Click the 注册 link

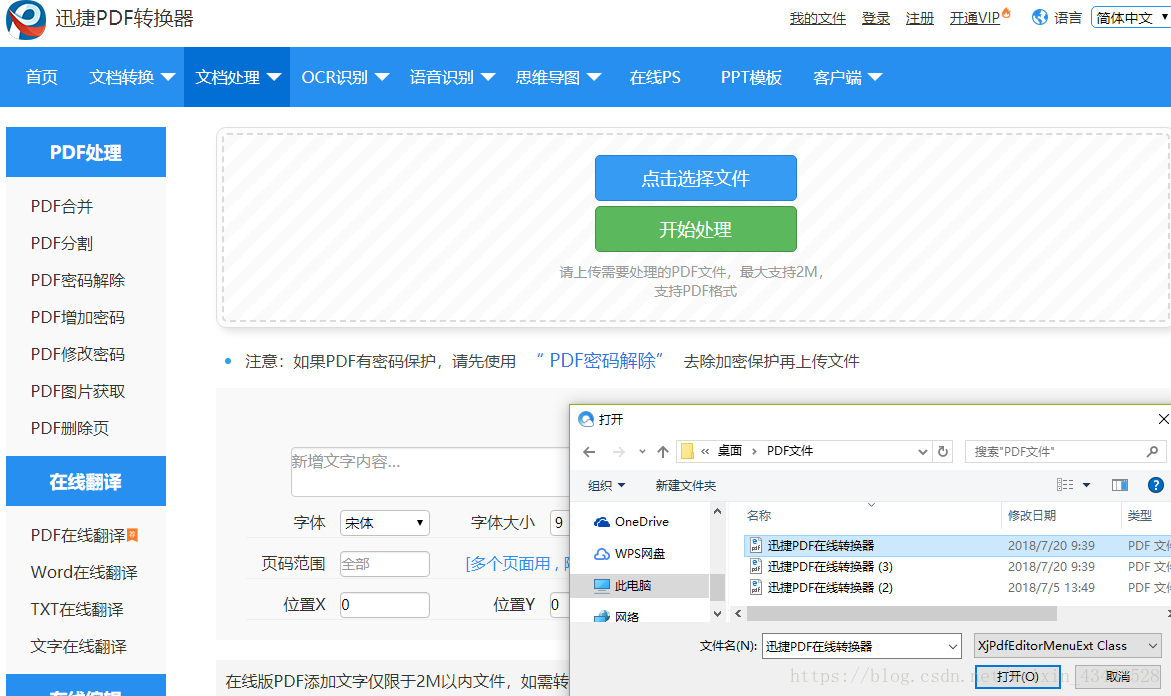click(x=919, y=18)
